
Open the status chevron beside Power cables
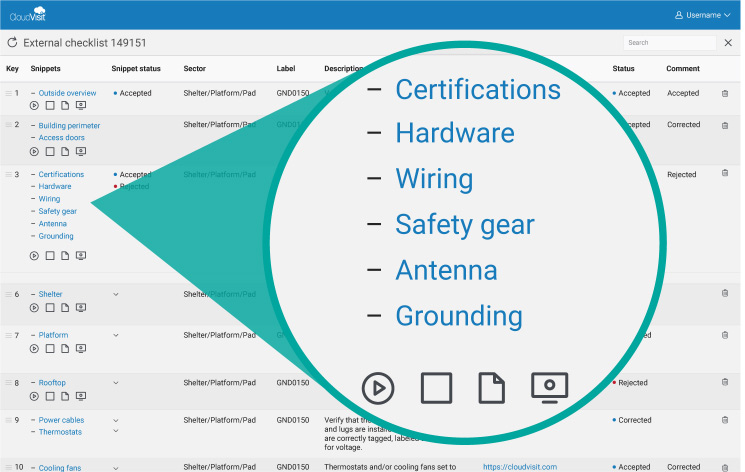pos(116,420)
